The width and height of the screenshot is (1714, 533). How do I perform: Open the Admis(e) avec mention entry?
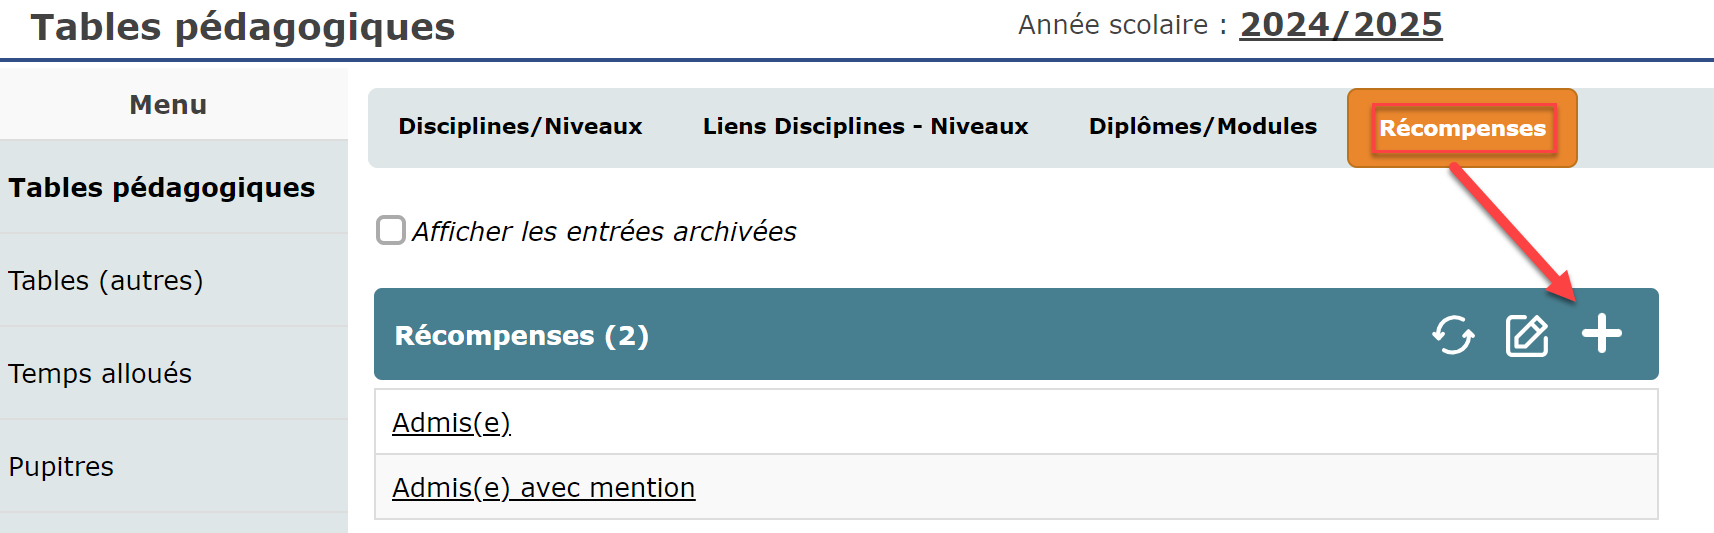point(543,487)
